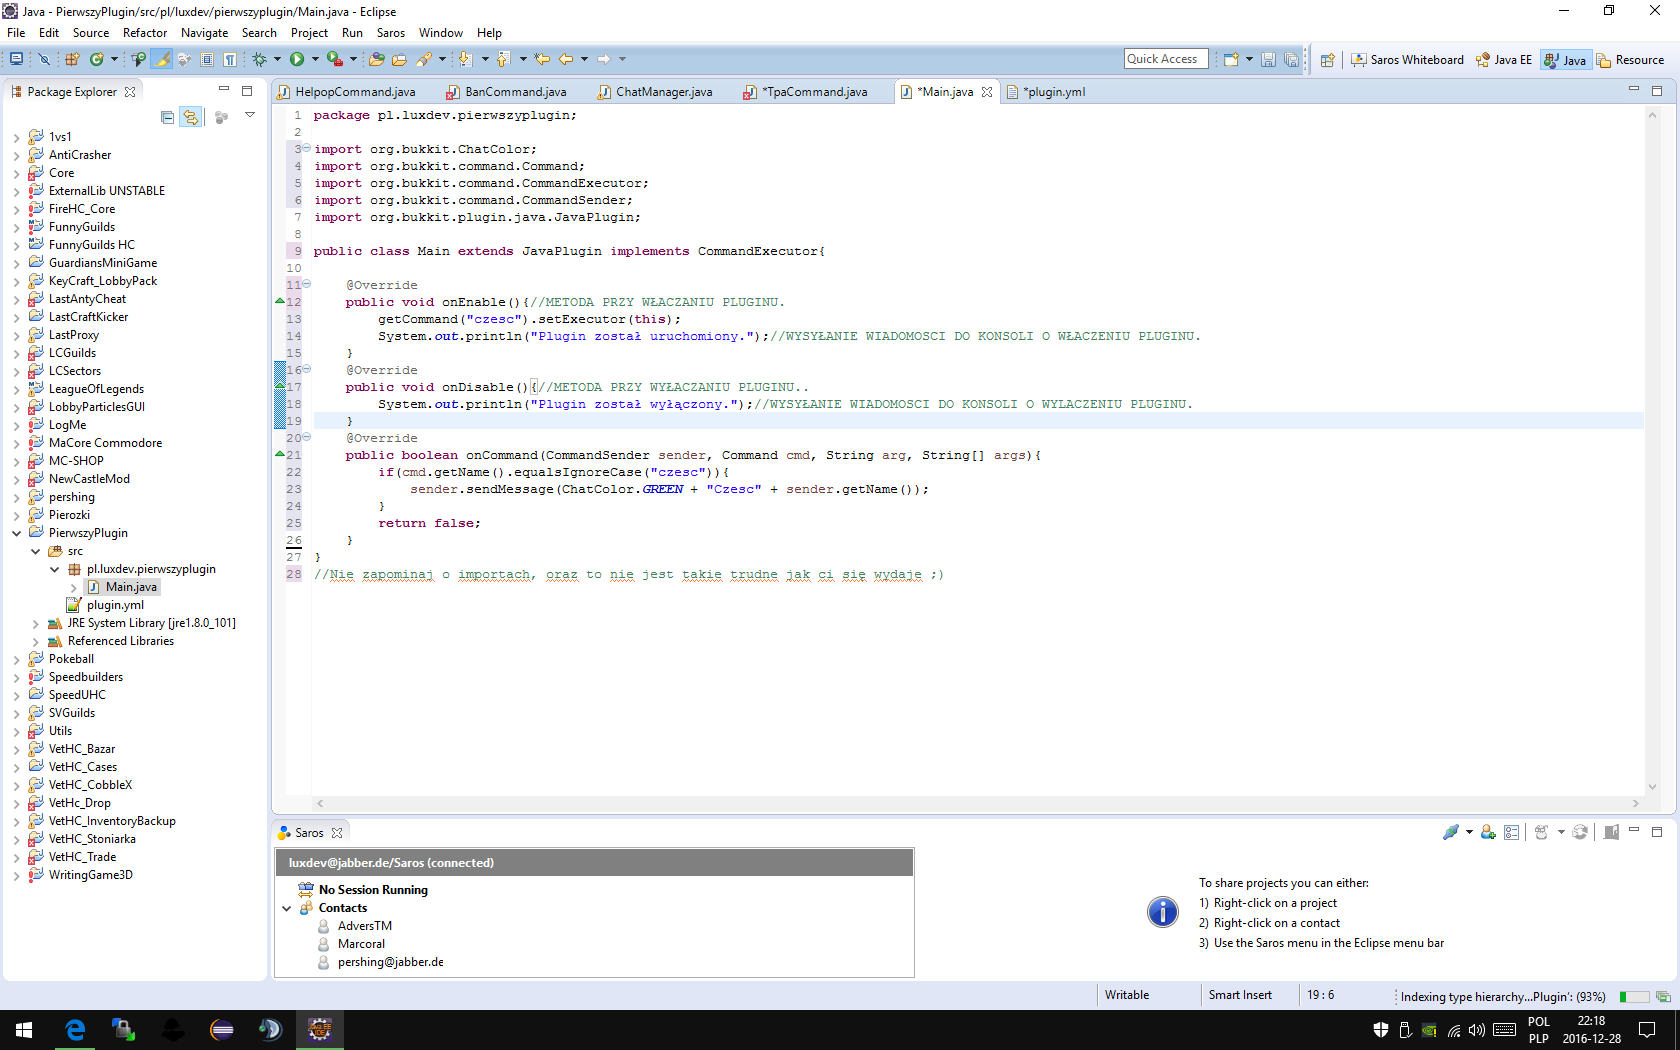
Task: Expand the Referenced Libraries node
Action: tap(36, 641)
